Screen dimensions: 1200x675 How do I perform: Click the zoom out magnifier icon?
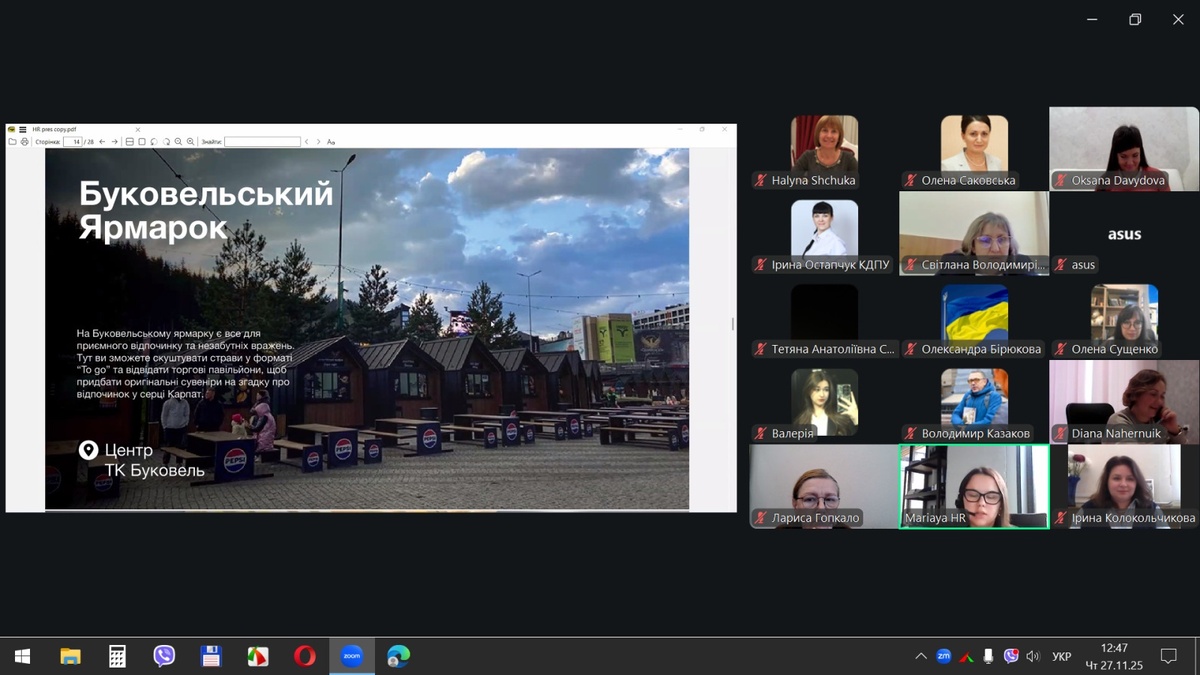click(x=178, y=142)
